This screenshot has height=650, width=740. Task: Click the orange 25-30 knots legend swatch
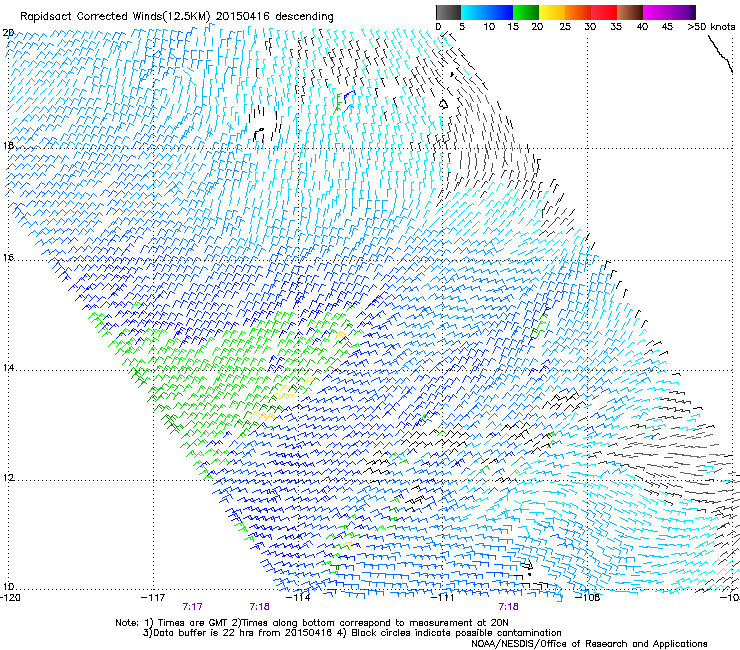point(578,12)
